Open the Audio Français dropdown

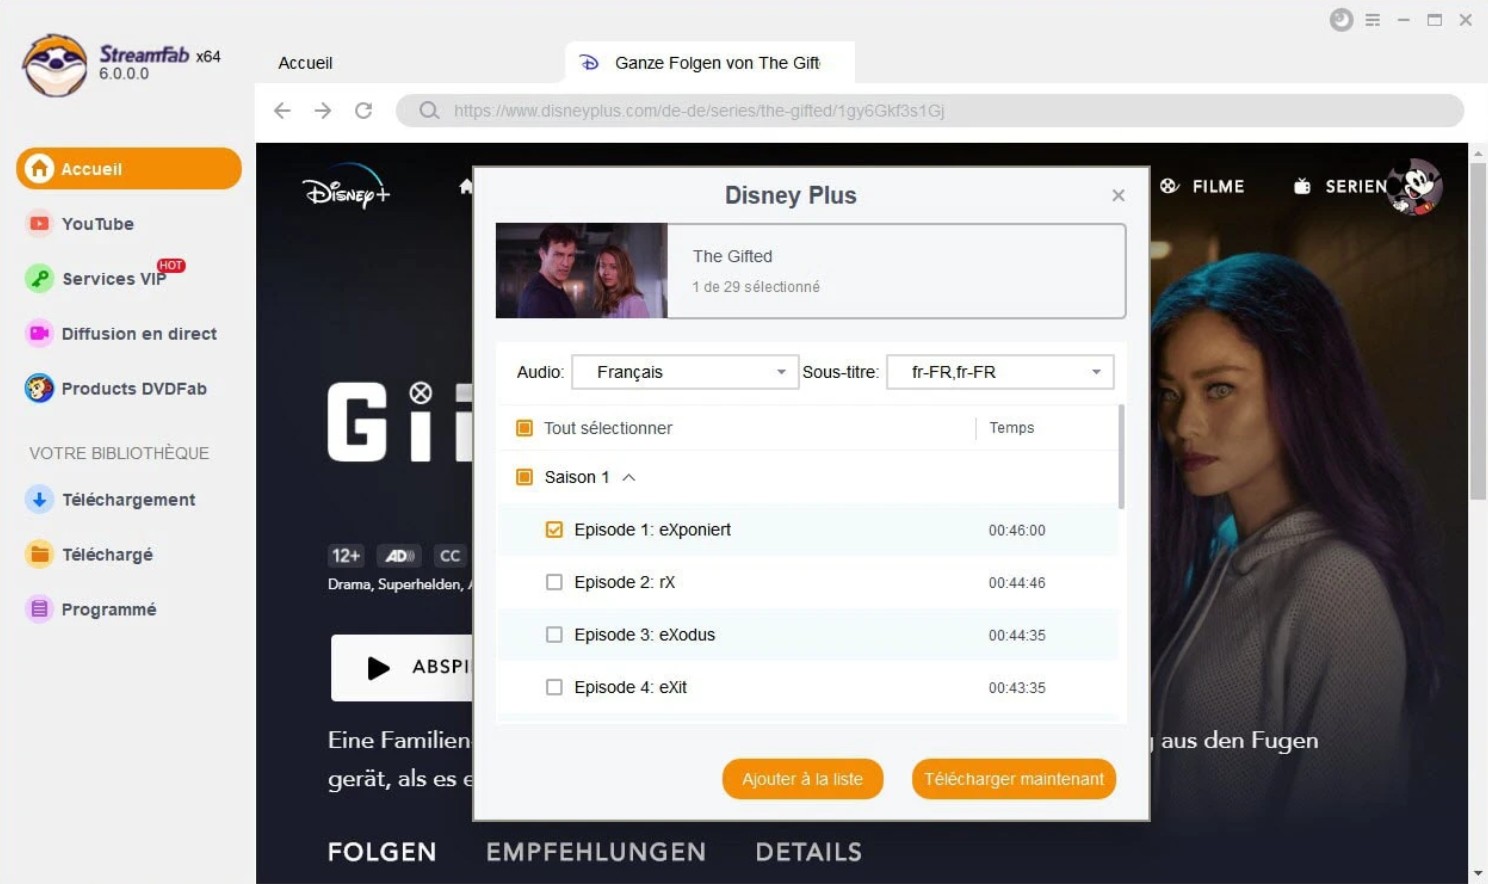click(685, 372)
